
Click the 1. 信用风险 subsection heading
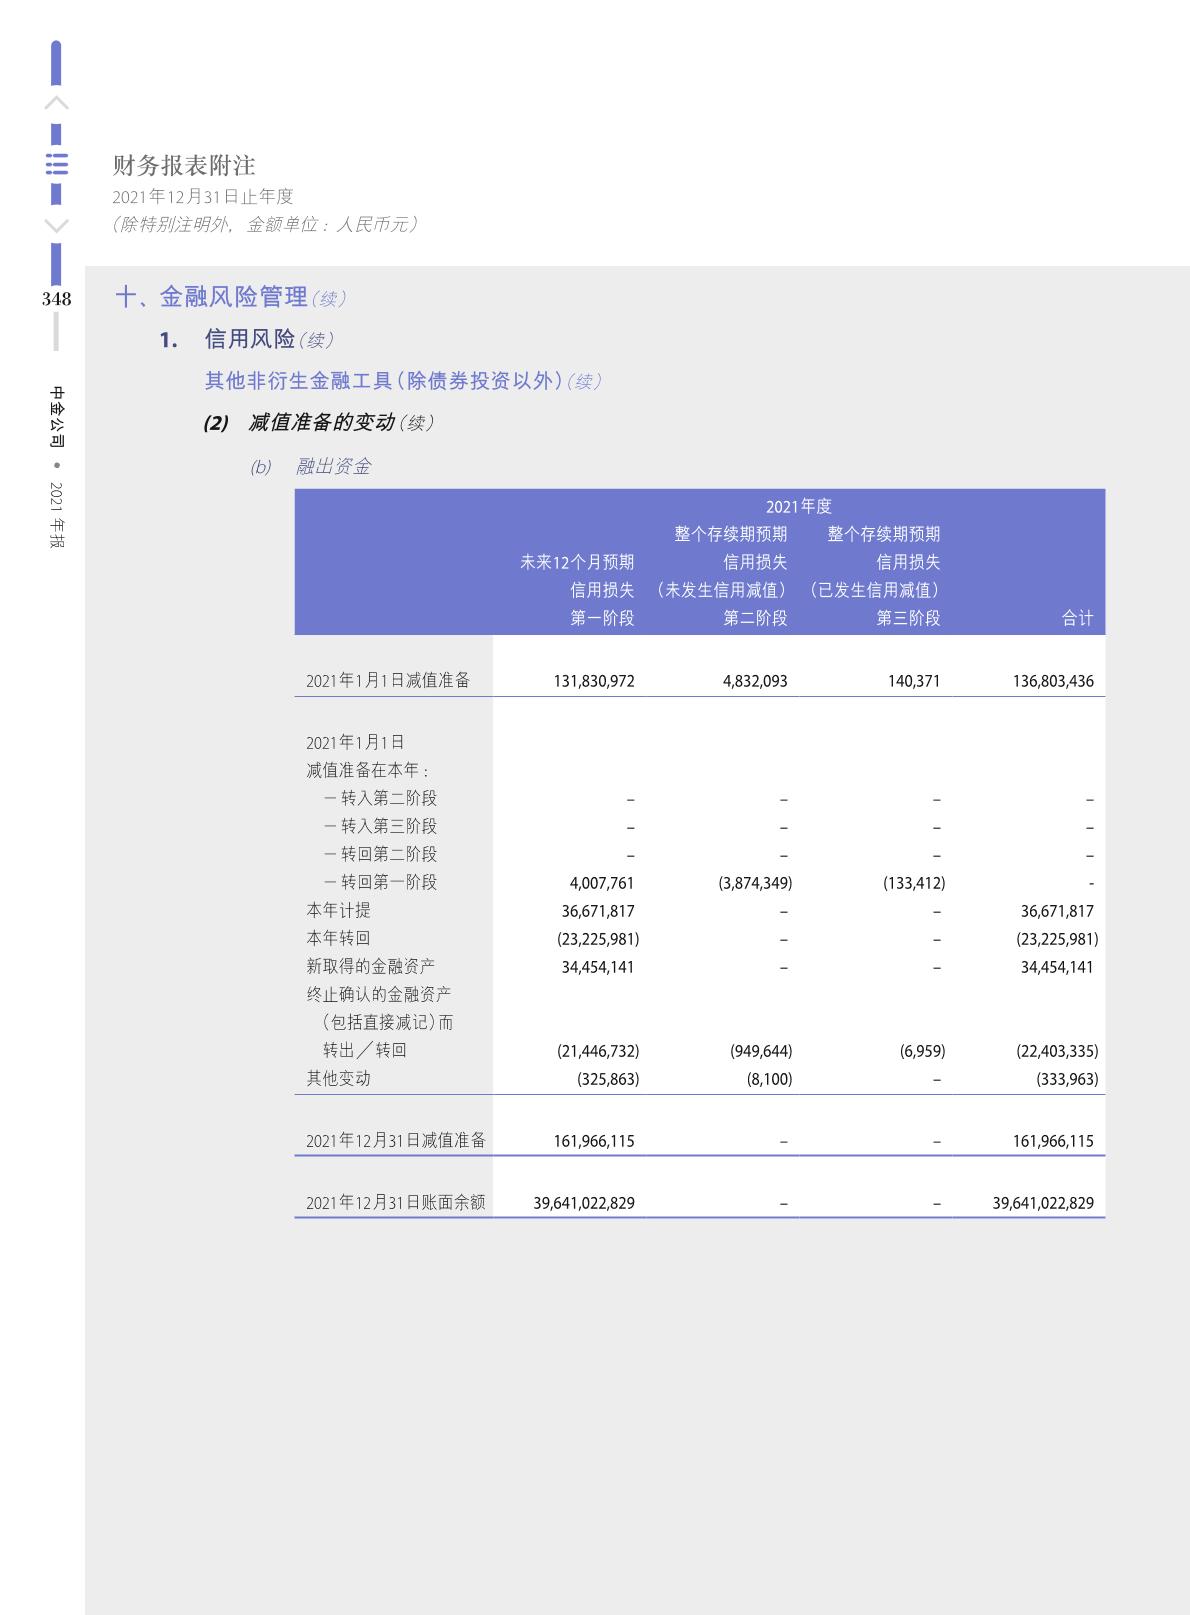(x=249, y=340)
